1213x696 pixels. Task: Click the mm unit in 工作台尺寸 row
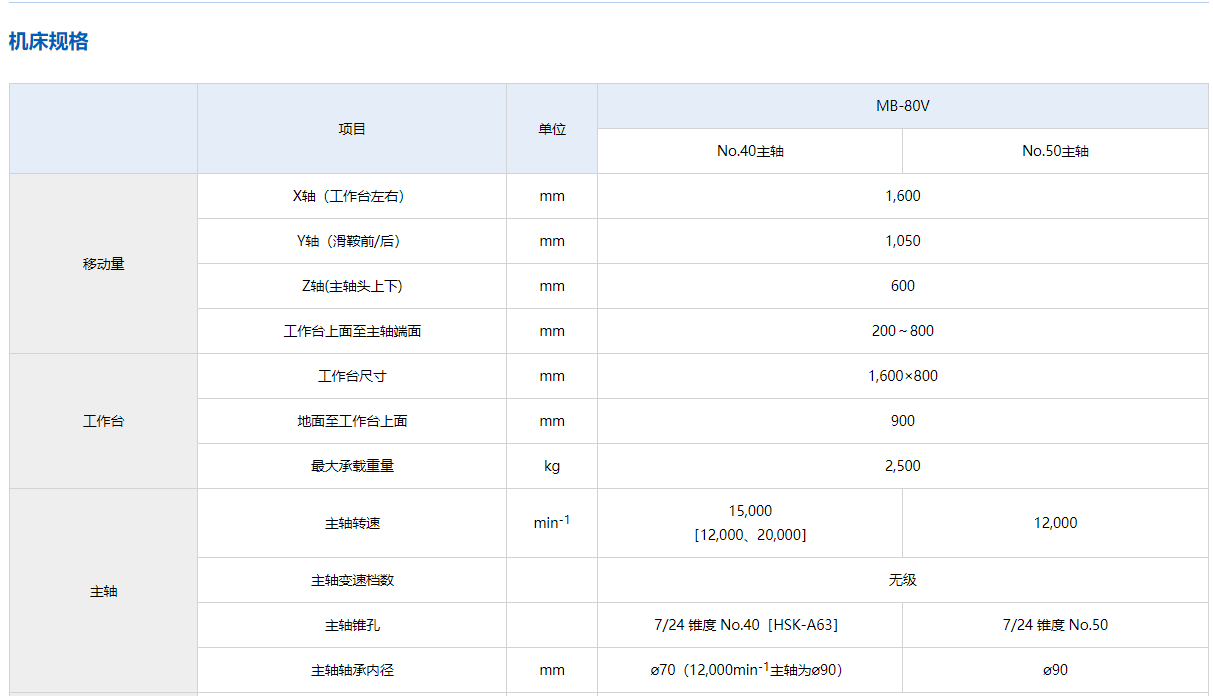pos(552,376)
